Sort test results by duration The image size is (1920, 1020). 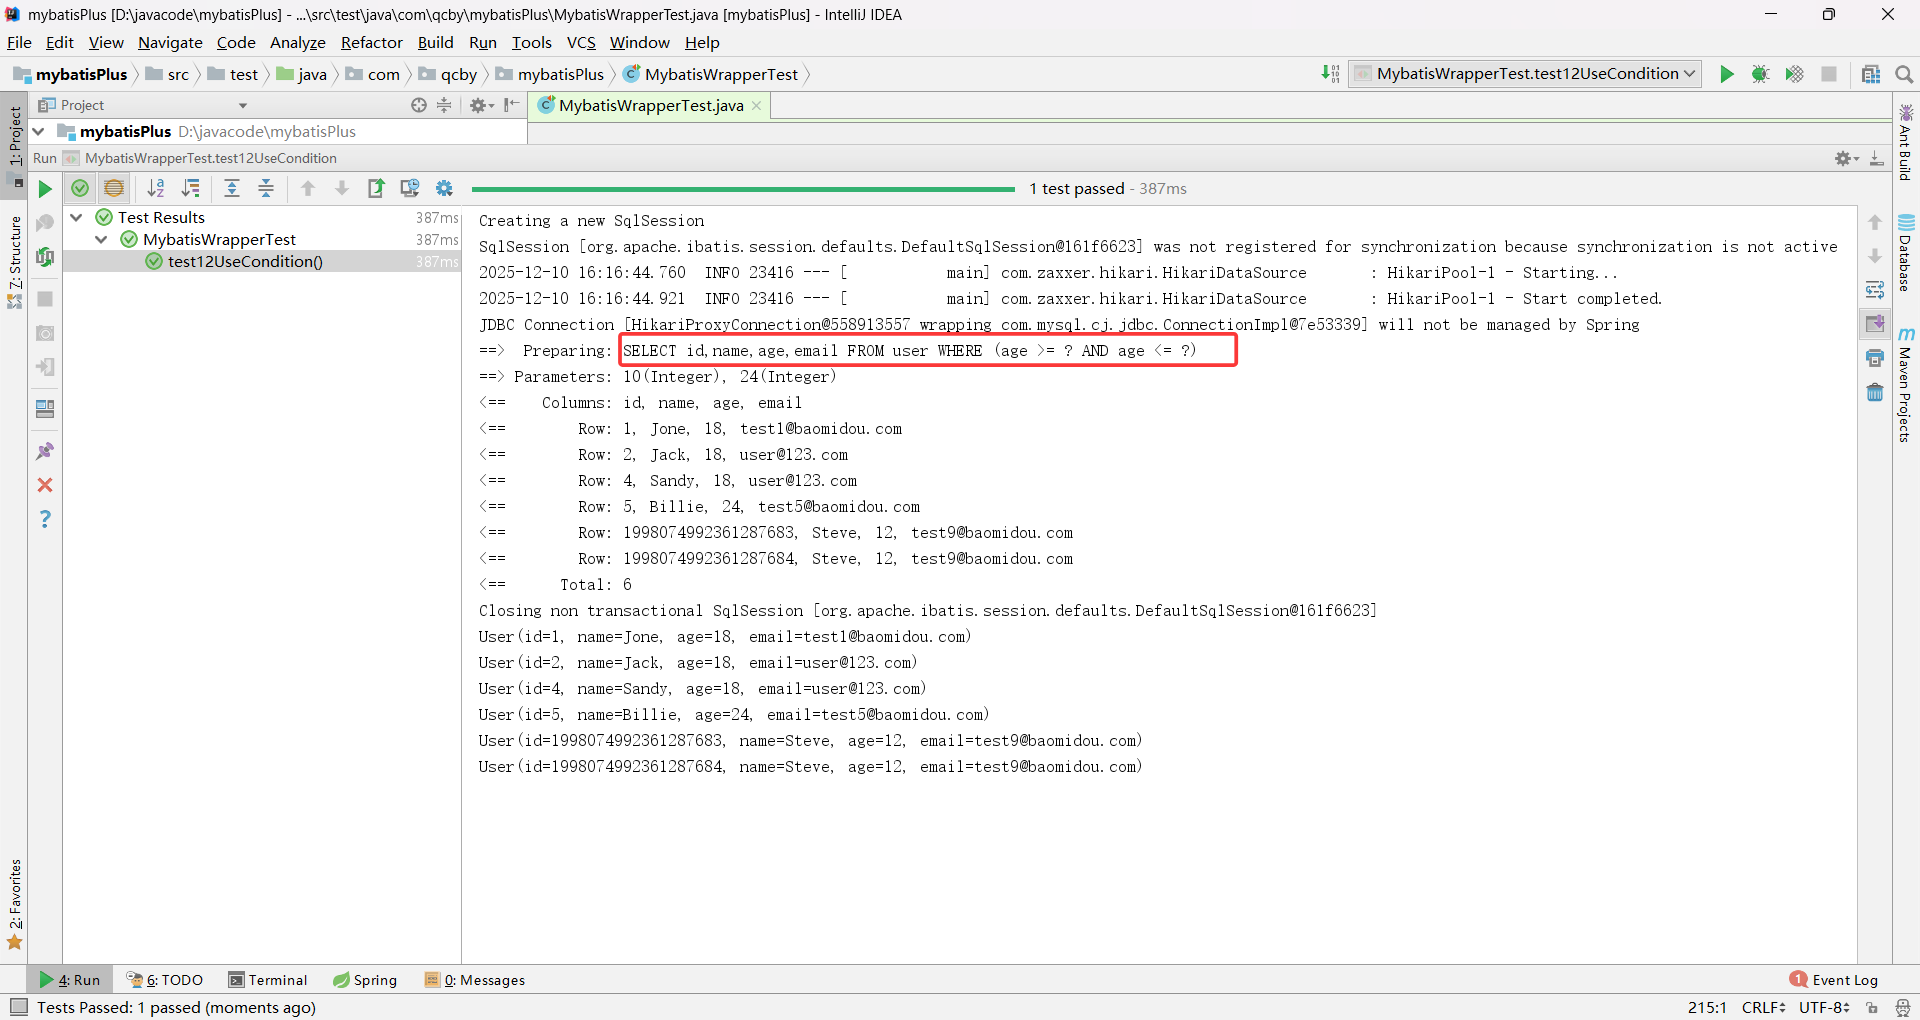point(190,188)
